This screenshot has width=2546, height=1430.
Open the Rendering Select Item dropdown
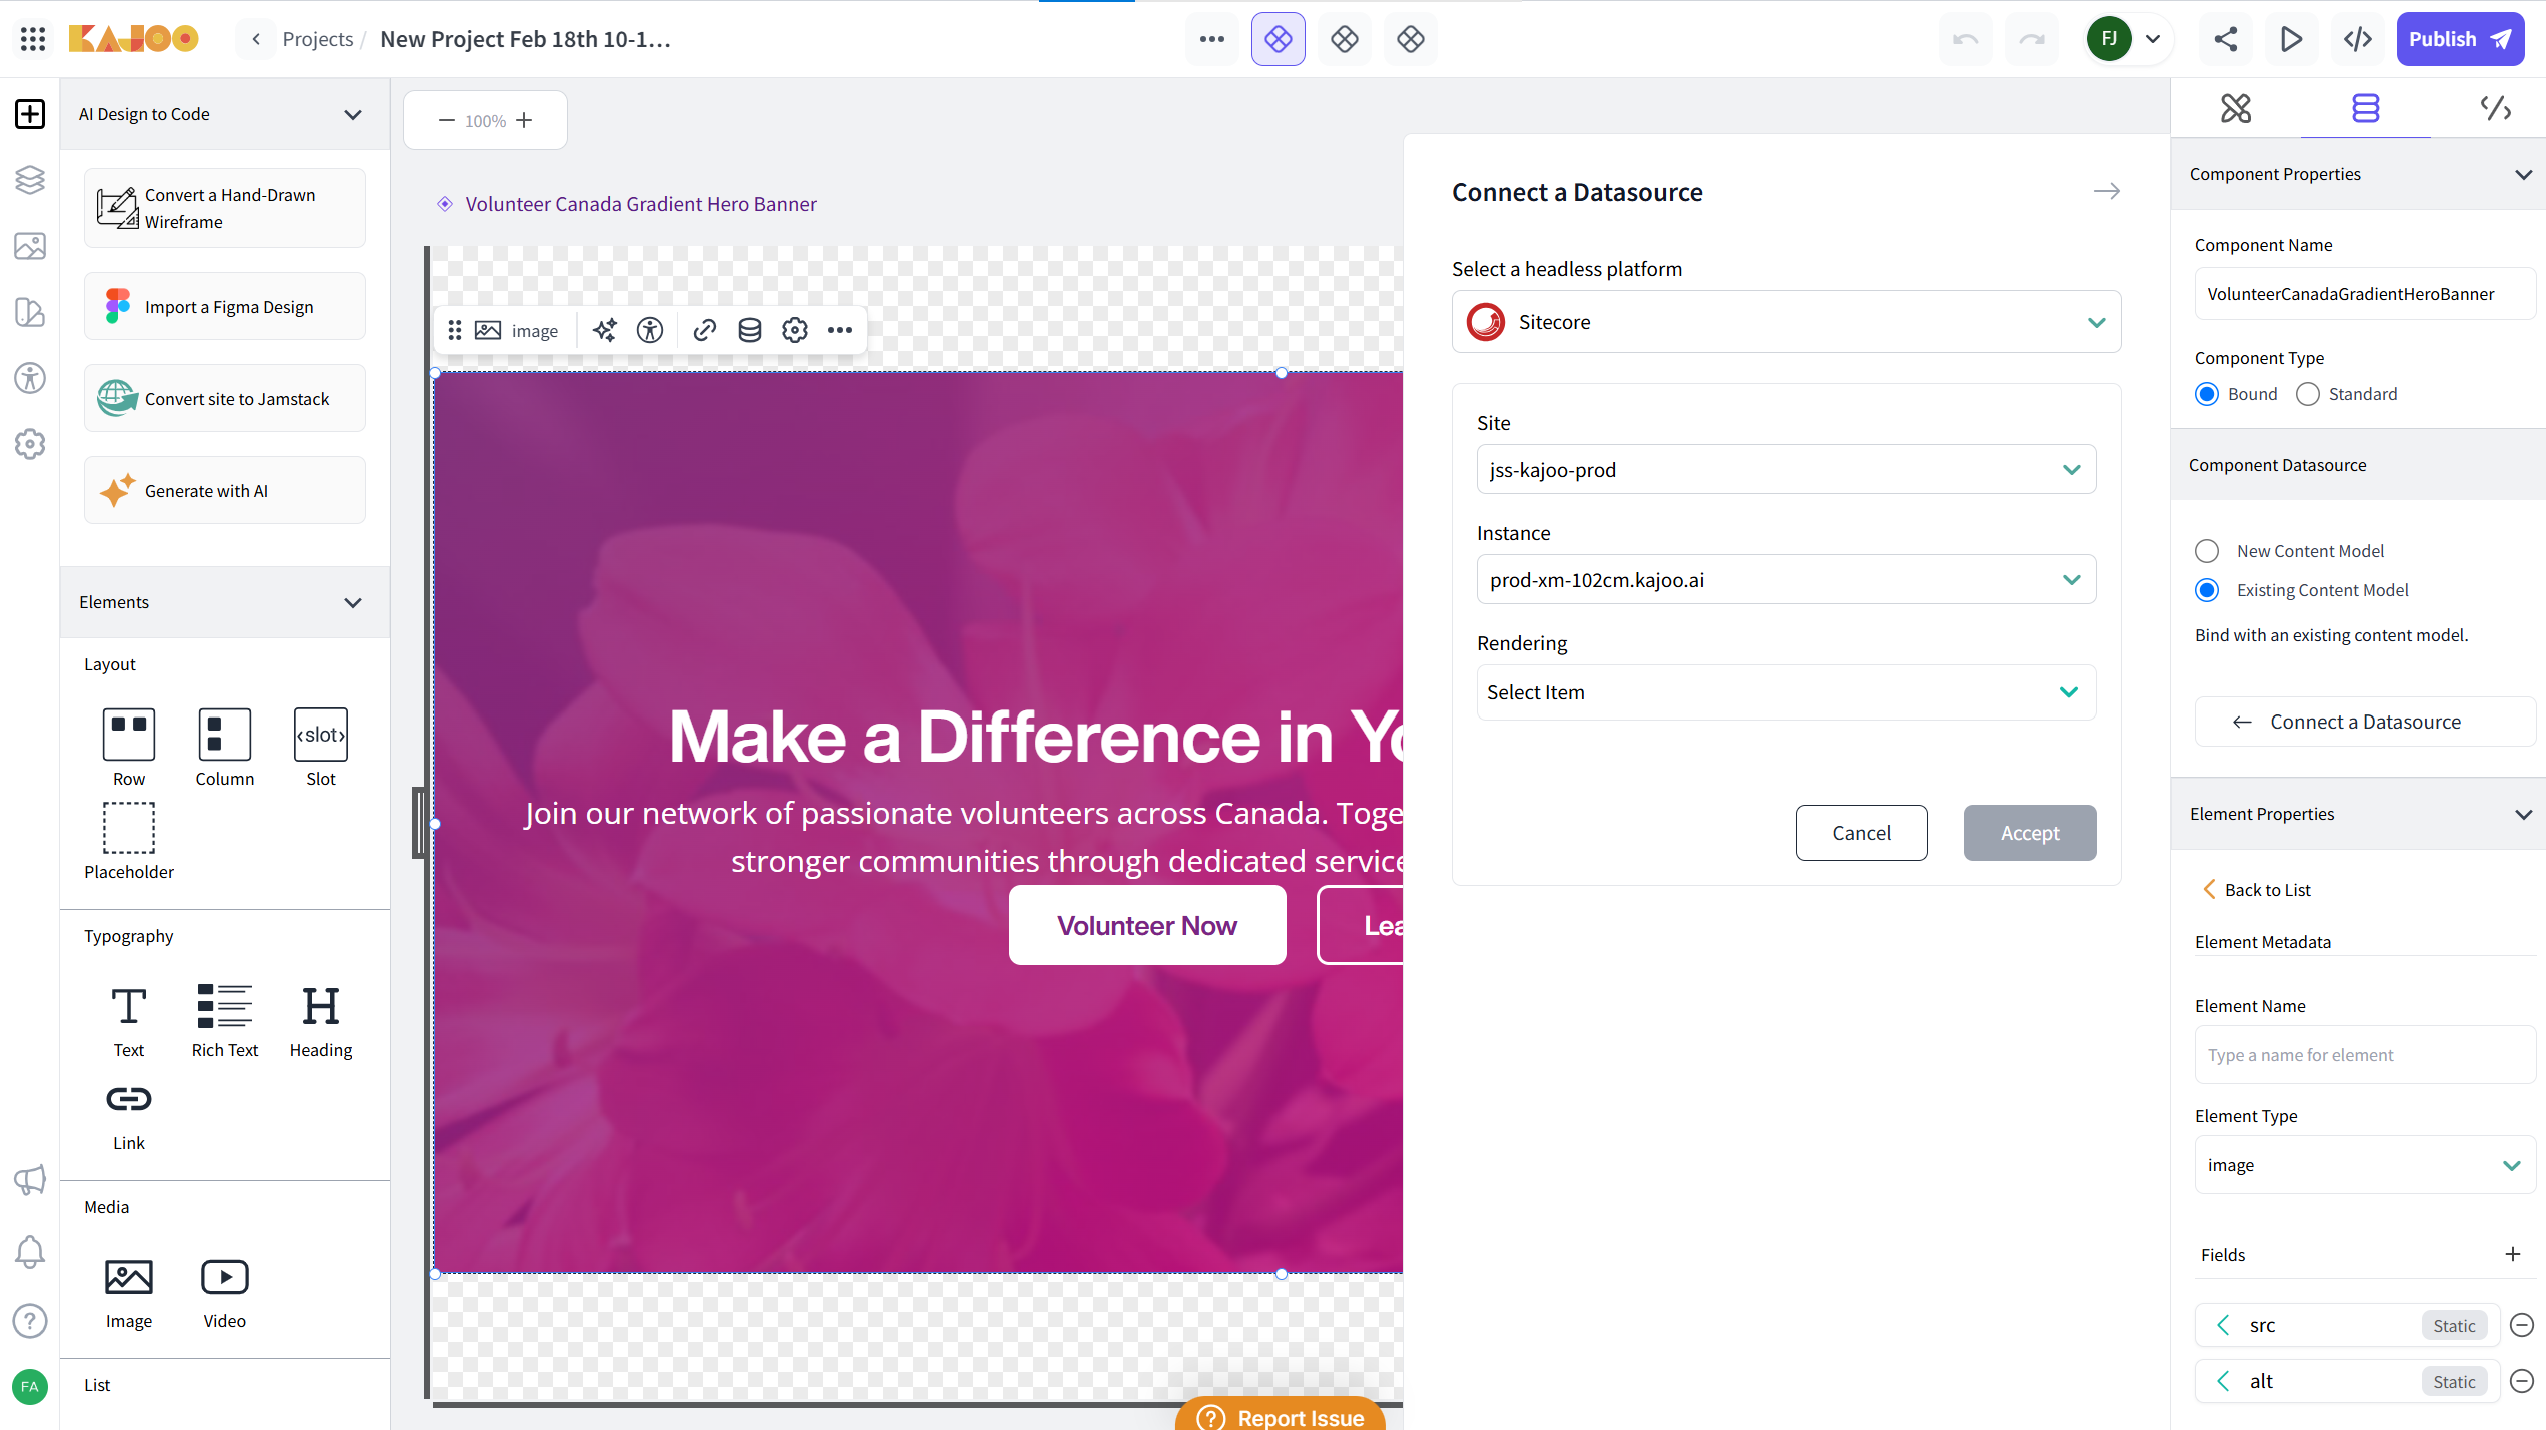coord(1785,692)
